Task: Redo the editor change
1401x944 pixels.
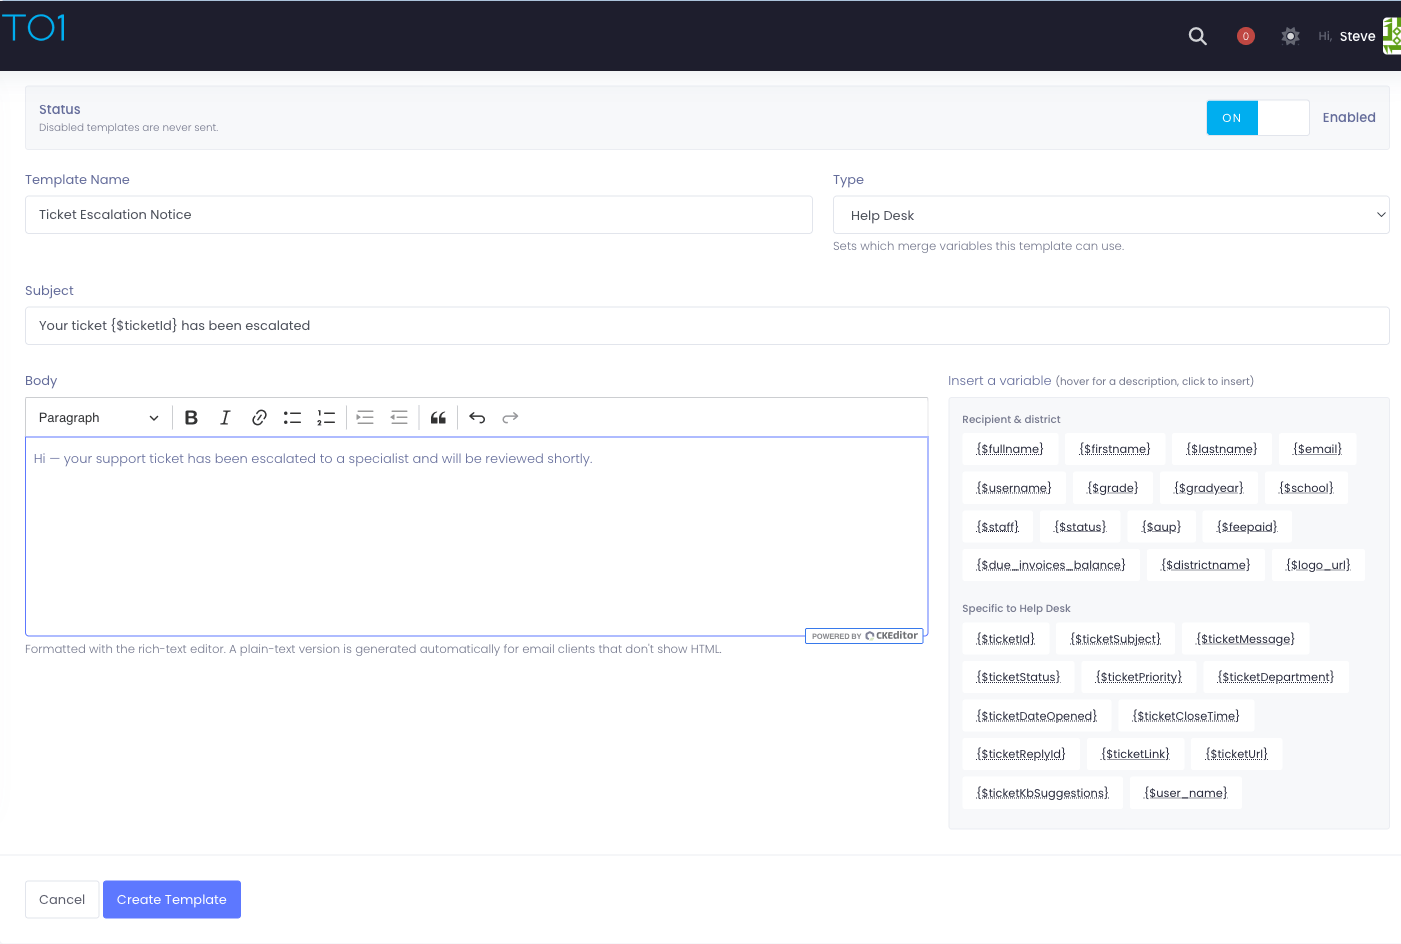Action: point(510,418)
